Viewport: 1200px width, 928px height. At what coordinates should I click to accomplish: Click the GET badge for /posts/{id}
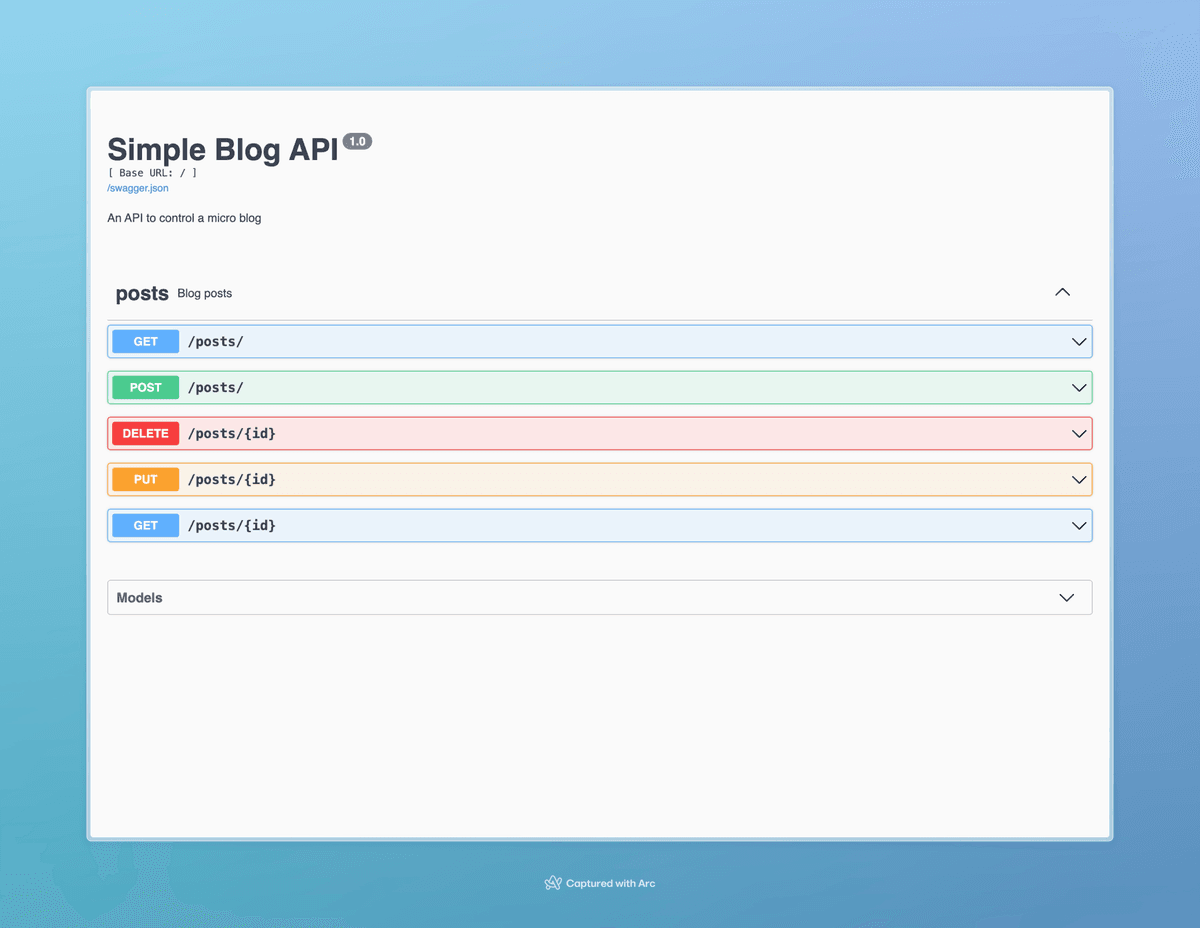[x=146, y=526]
